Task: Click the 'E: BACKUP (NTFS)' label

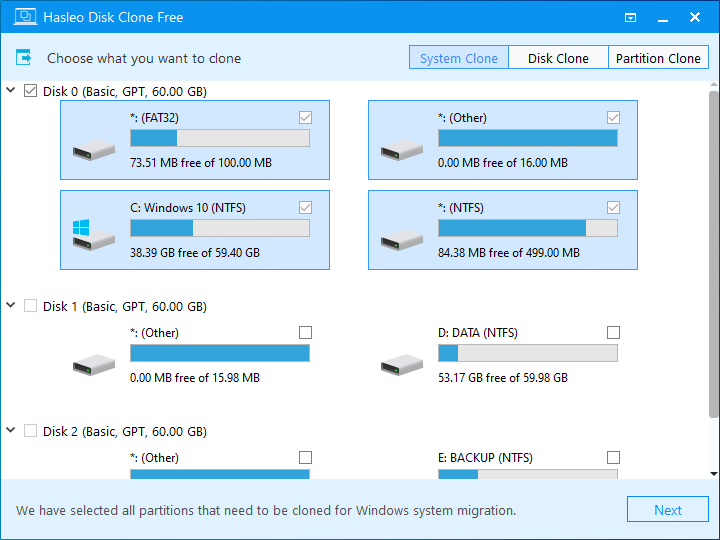Action: pyautogui.click(x=485, y=458)
